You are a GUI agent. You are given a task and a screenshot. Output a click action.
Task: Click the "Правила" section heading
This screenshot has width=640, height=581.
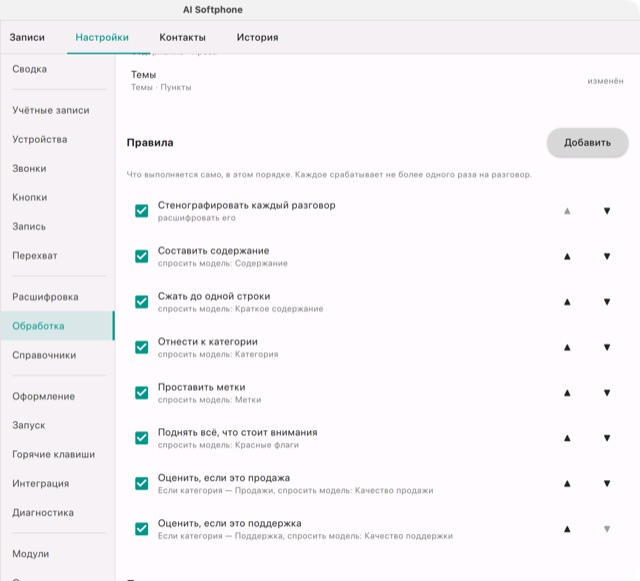[x=150, y=142]
